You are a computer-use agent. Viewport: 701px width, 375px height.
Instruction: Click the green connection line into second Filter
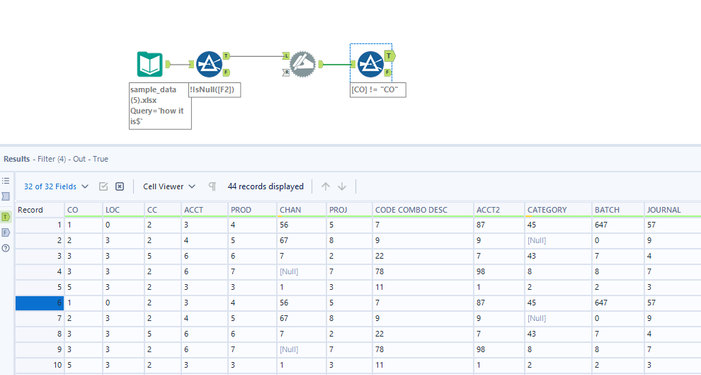click(x=338, y=64)
